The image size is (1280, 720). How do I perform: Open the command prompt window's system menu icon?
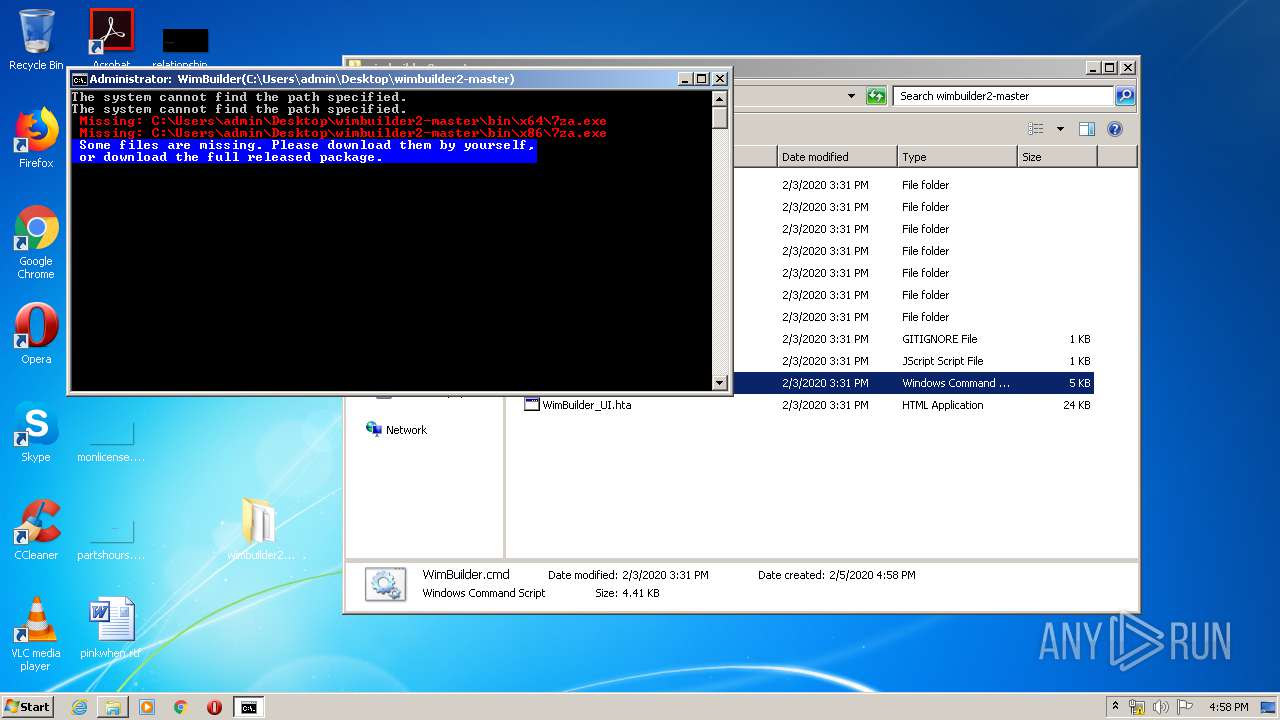click(x=79, y=79)
